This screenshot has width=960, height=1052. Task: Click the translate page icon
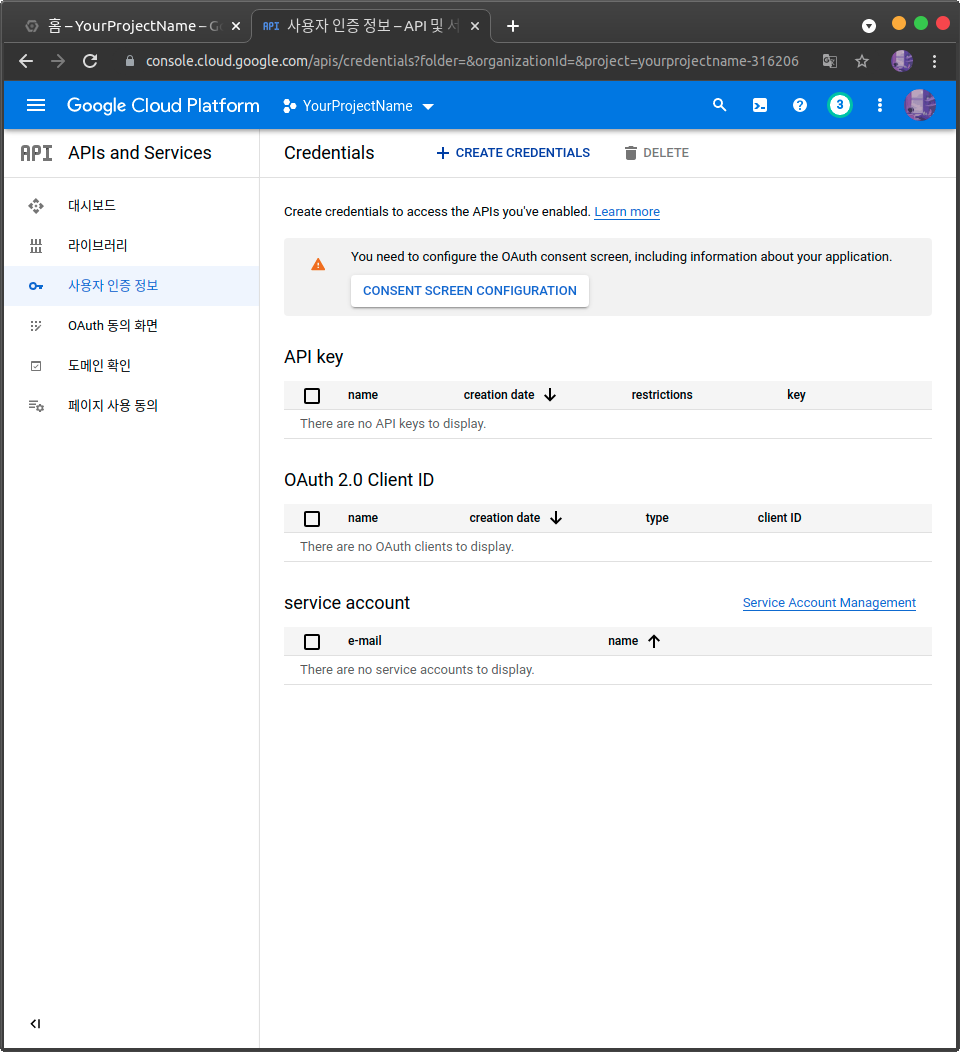click(830, 61)
